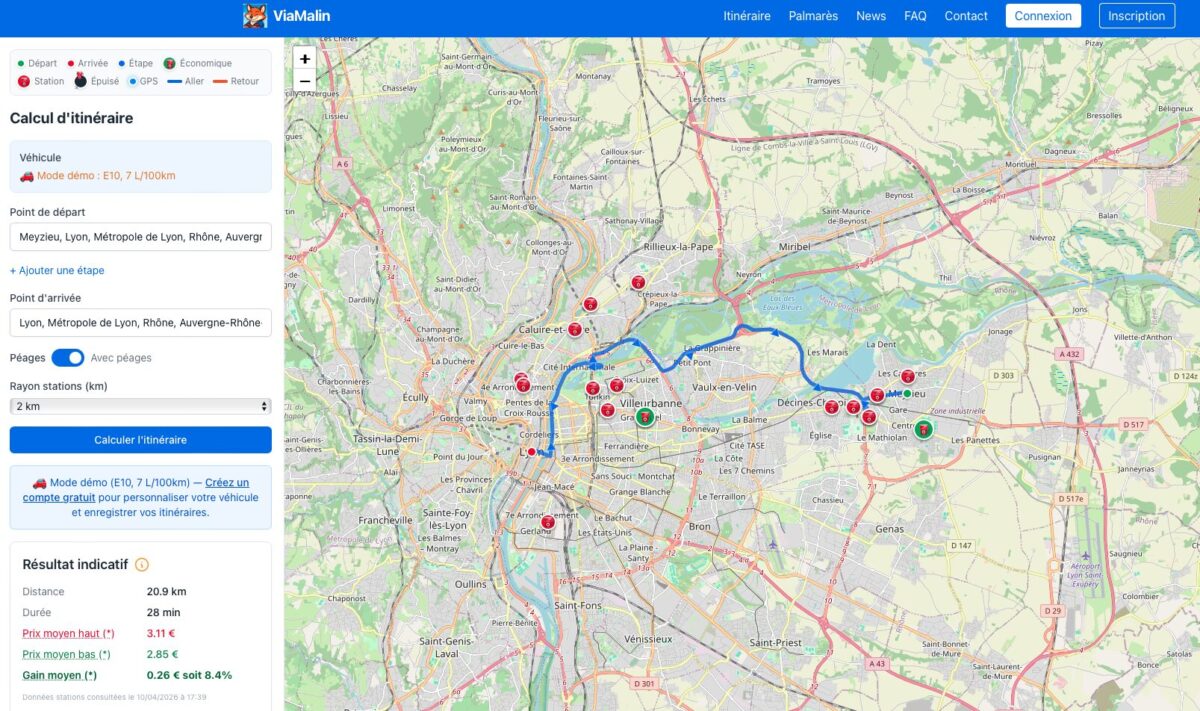Select the green economical station marker in Villeurbanne

click(645, 415)
